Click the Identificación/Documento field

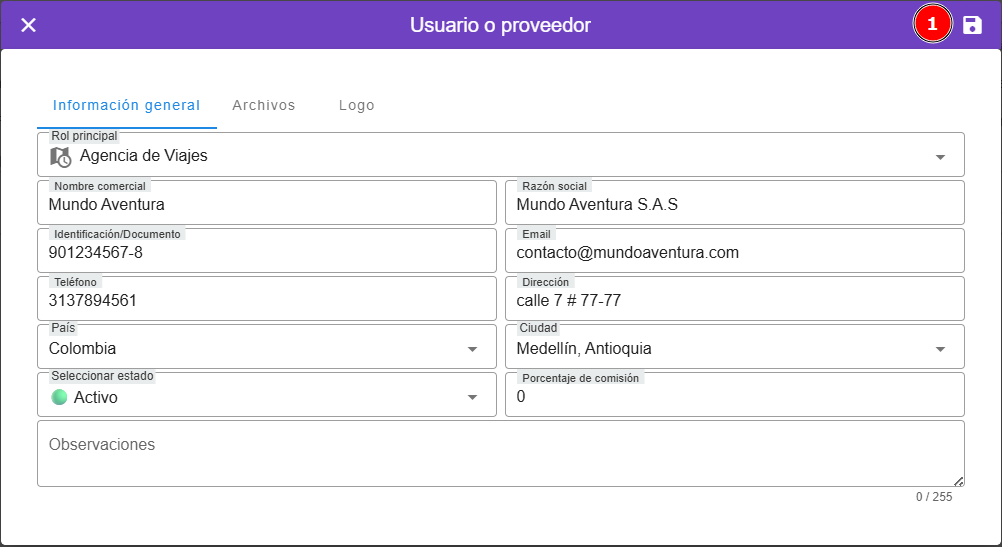[266, 253]
